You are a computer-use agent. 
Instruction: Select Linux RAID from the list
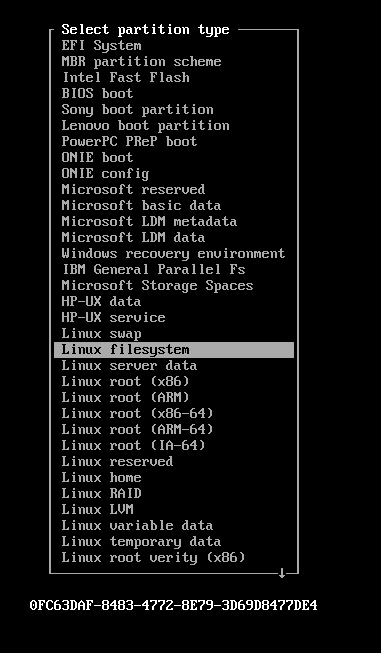coord(101,493)
